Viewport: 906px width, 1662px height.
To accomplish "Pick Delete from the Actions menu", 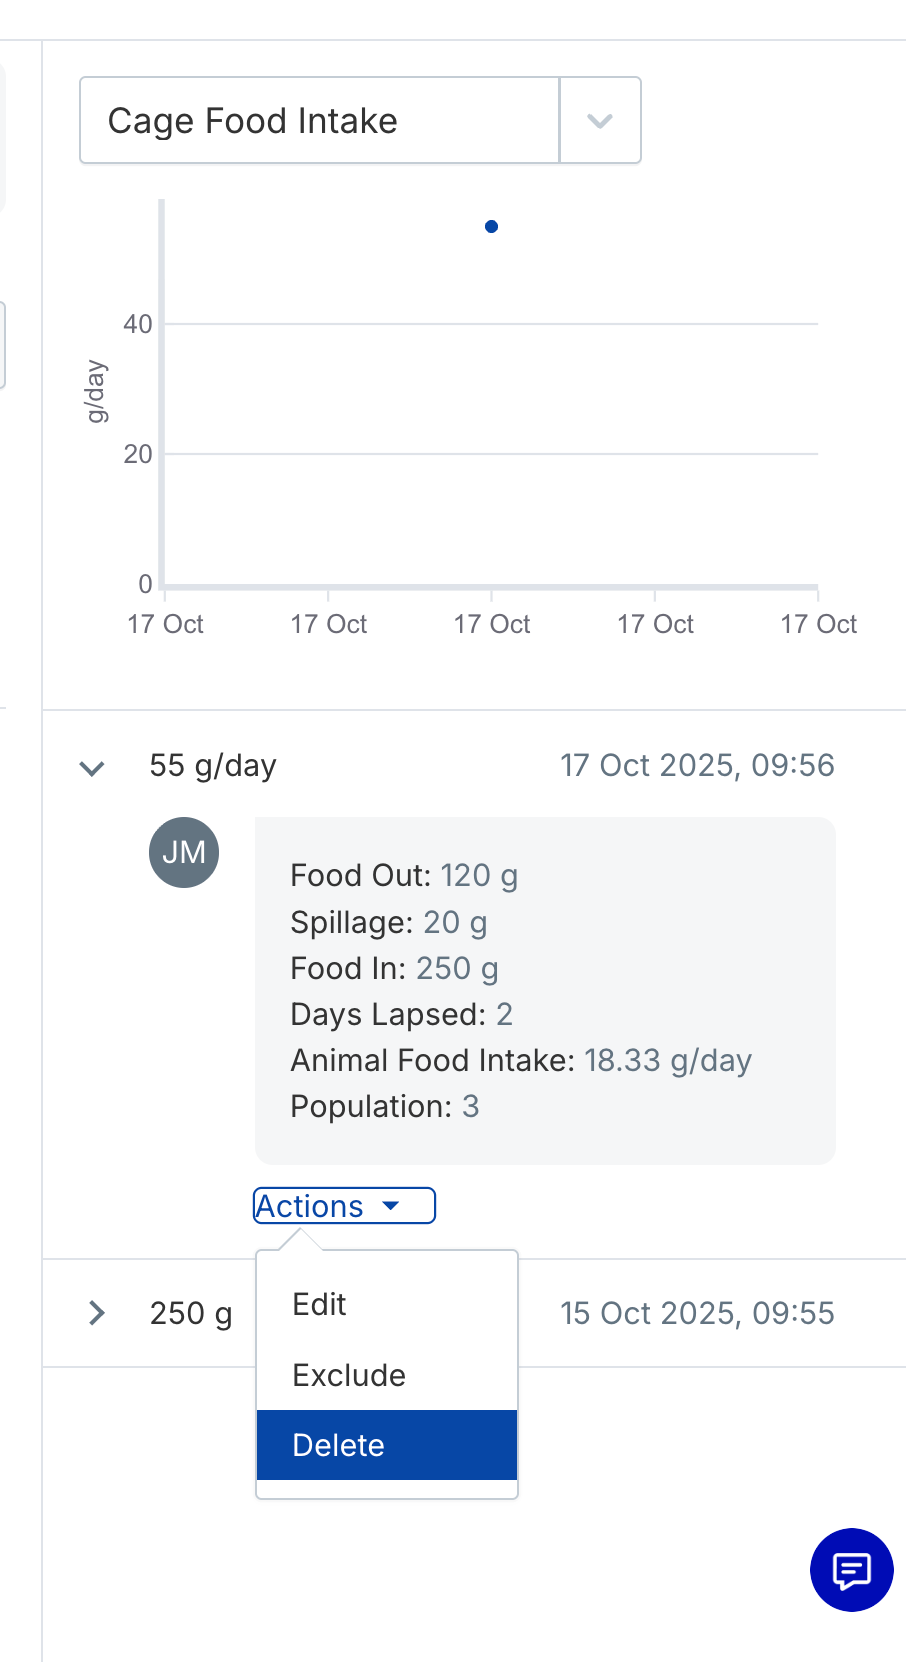I will click(x=339, y=1445).
